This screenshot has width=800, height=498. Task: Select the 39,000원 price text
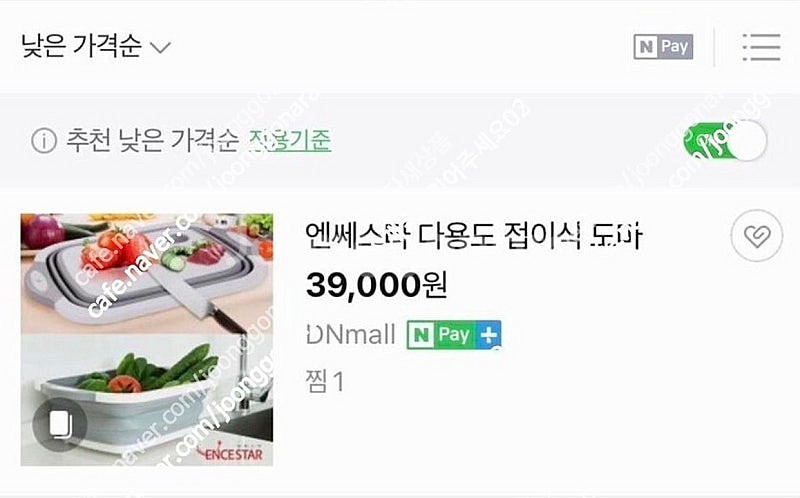tap(377, 285)
